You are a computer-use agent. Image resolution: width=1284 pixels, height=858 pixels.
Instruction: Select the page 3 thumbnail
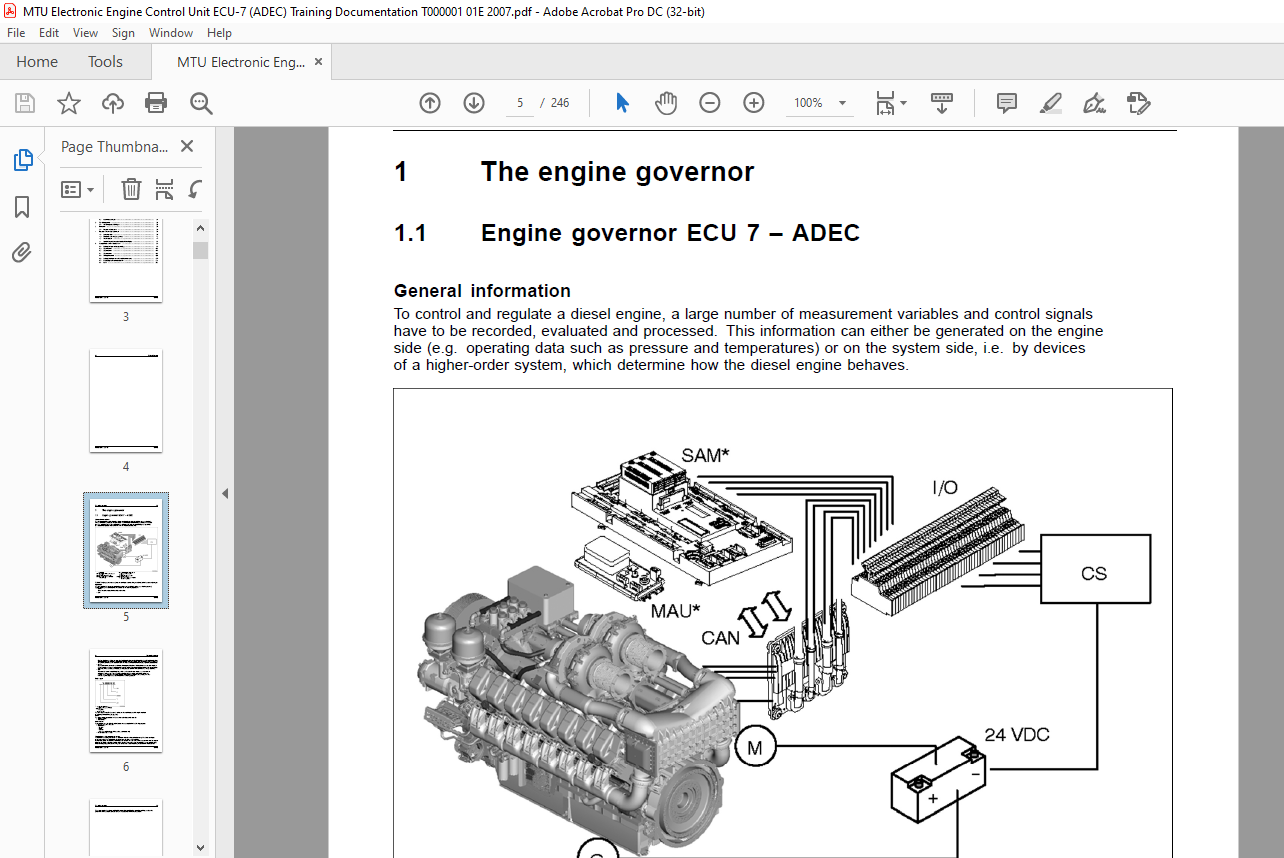tap(126, 261)
